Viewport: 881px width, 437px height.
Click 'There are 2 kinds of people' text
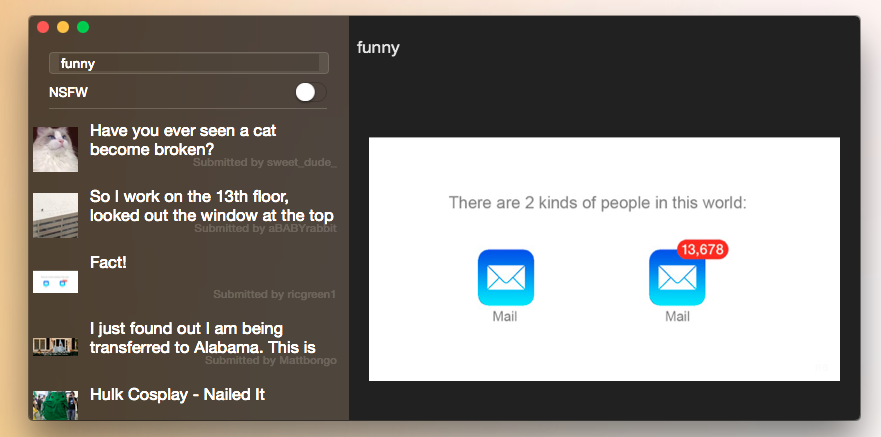point(598,203)
